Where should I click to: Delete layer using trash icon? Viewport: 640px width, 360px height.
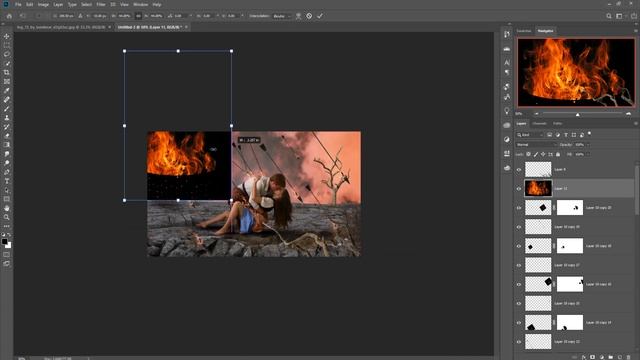click(x=629, y=357)
